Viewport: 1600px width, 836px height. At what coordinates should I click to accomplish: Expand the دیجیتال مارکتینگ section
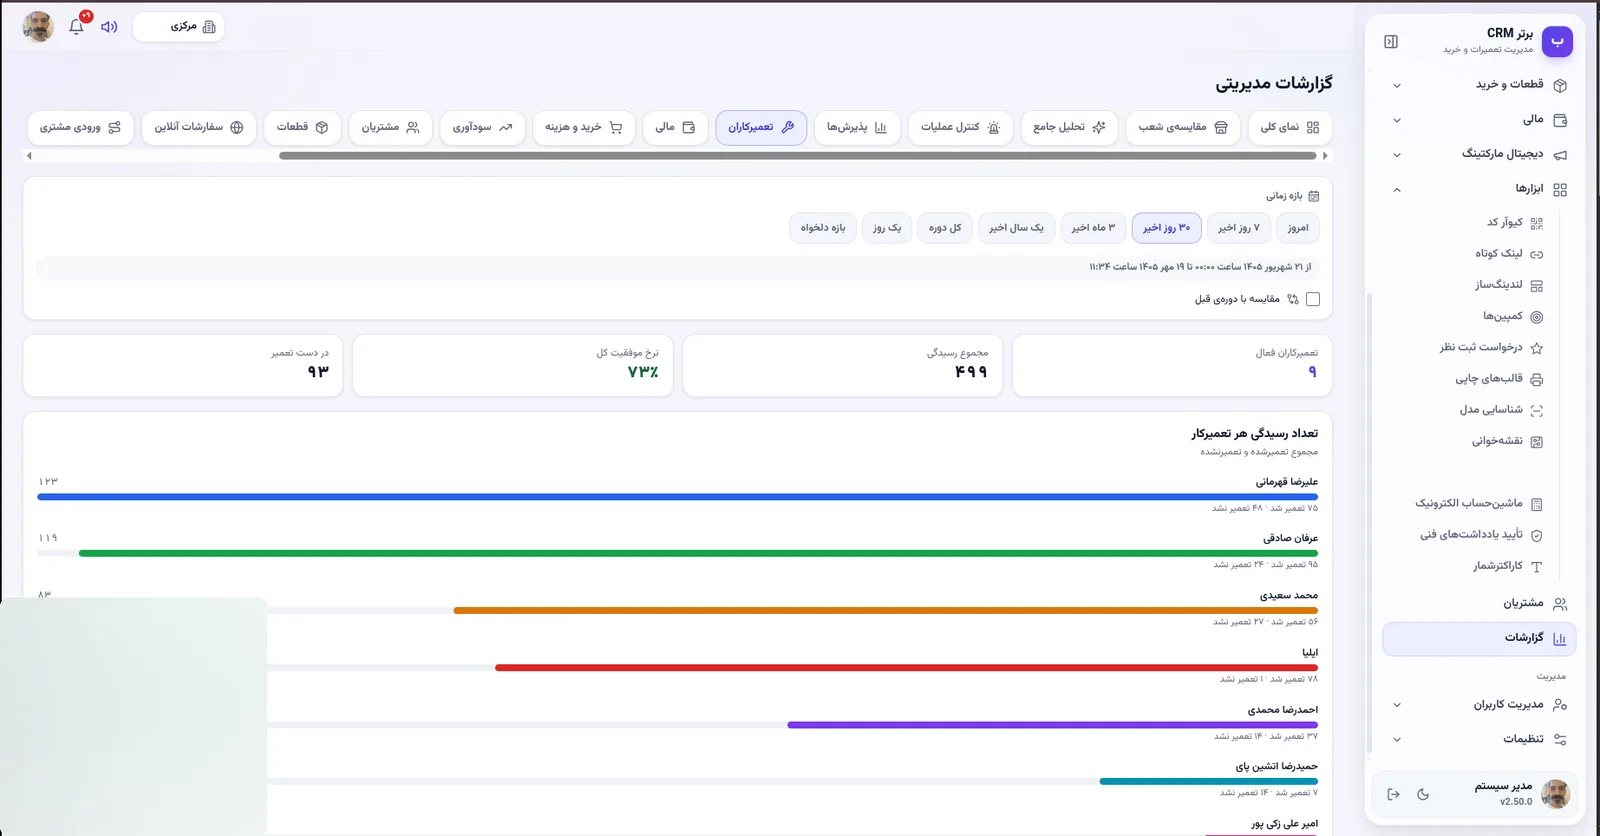click(x=1479, y=155)
